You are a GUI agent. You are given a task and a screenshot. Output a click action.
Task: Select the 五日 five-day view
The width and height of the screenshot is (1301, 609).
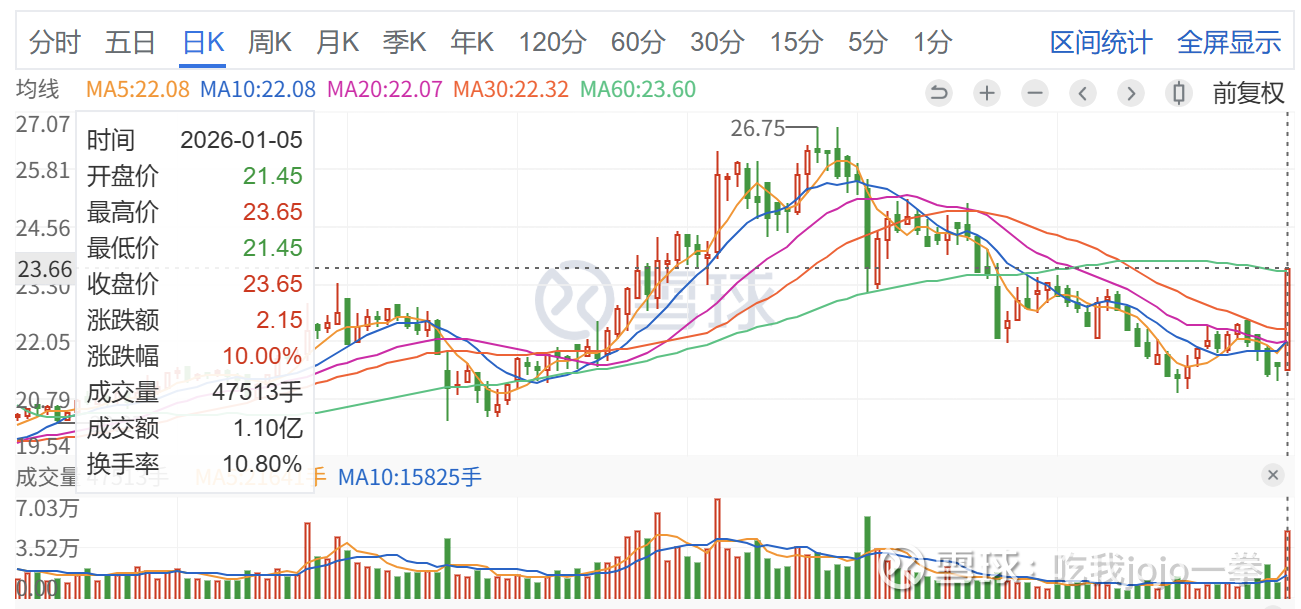coord(130,43)
